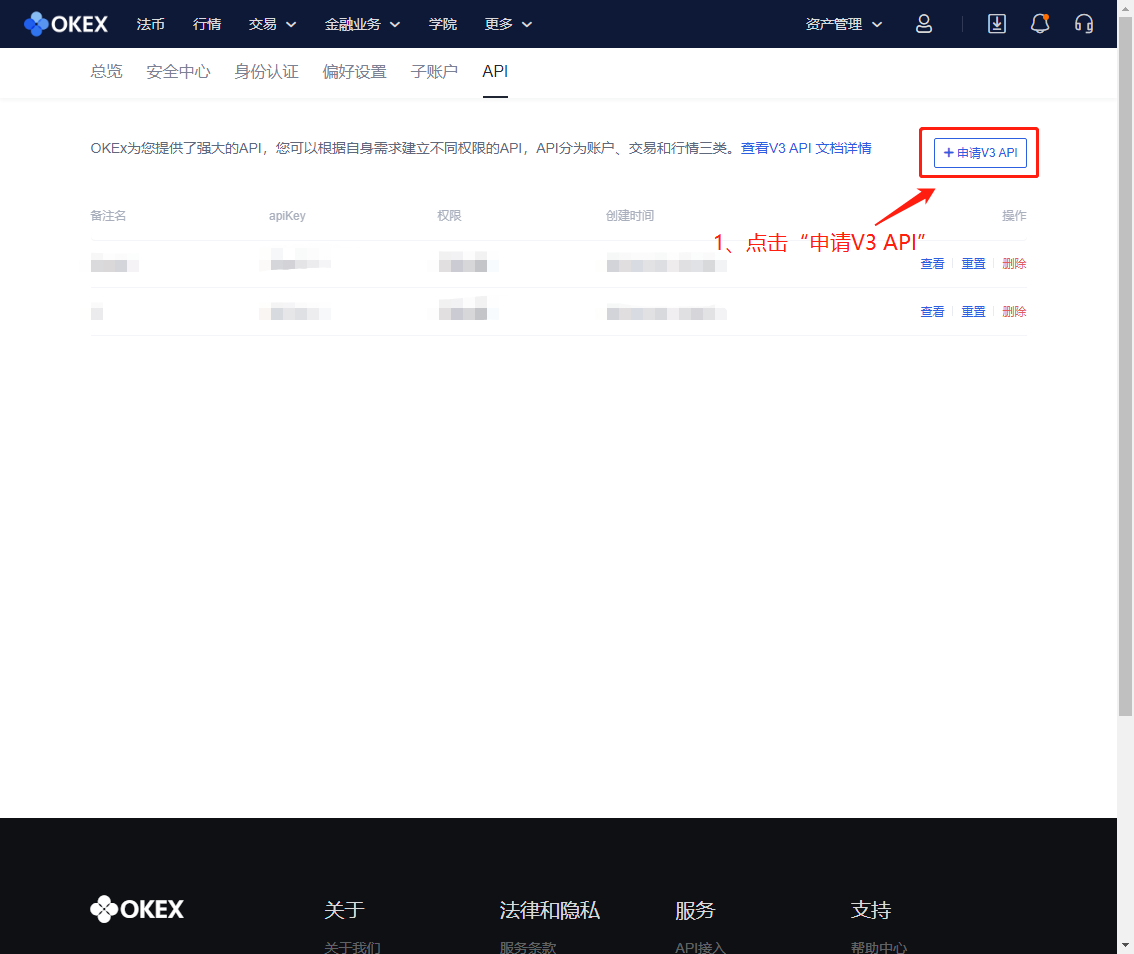Screen dimensions: 1134x954
Task: Click the 服务 footer heading
Action: [x=695, y=910]
